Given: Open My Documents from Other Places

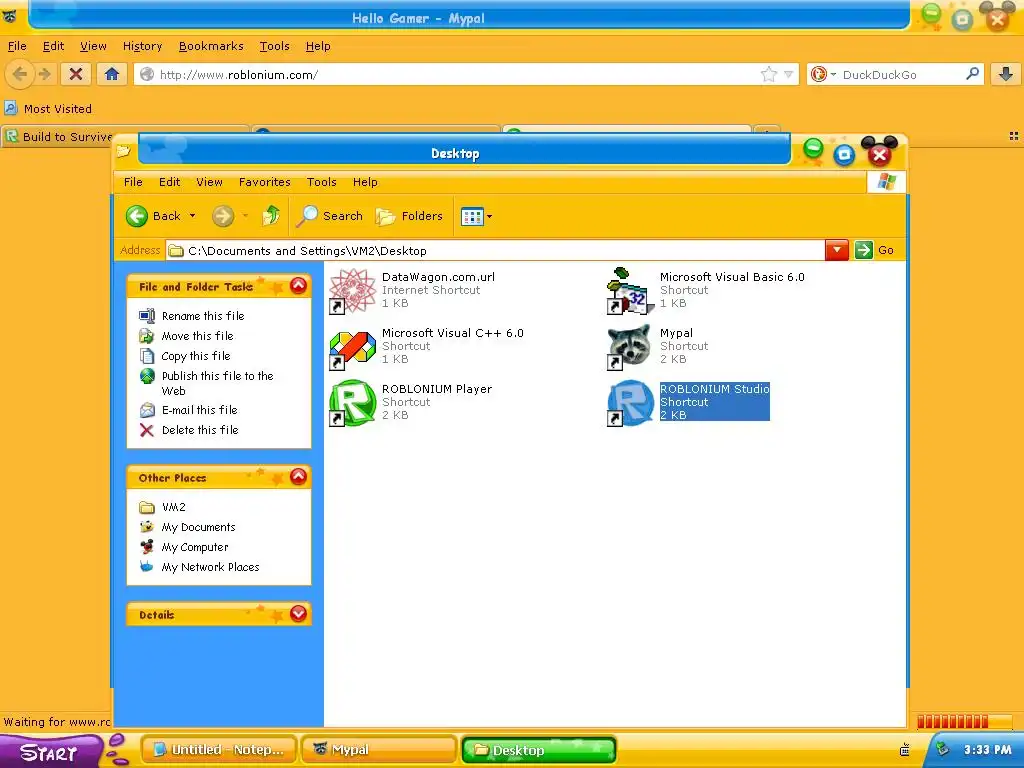Looking at the screenshot, I should 199,528.
